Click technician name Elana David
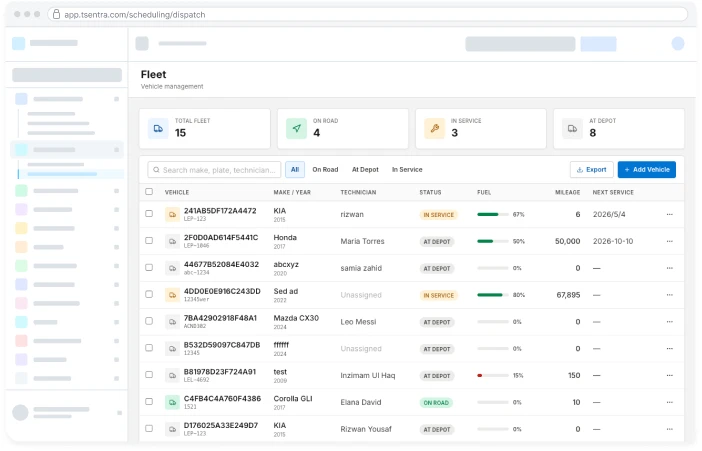702x451 pixels. [361, 403]
